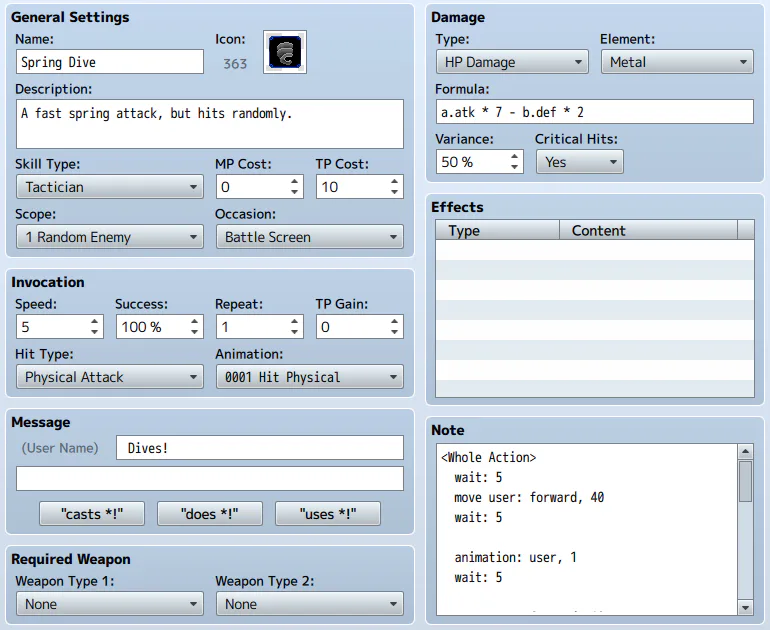Image resolution: width=770 pixels, height=630 pixels.
Task: Open the Skill Type dropdown showing Tactician
Action: pyautogui.click(x=110, y=187)
